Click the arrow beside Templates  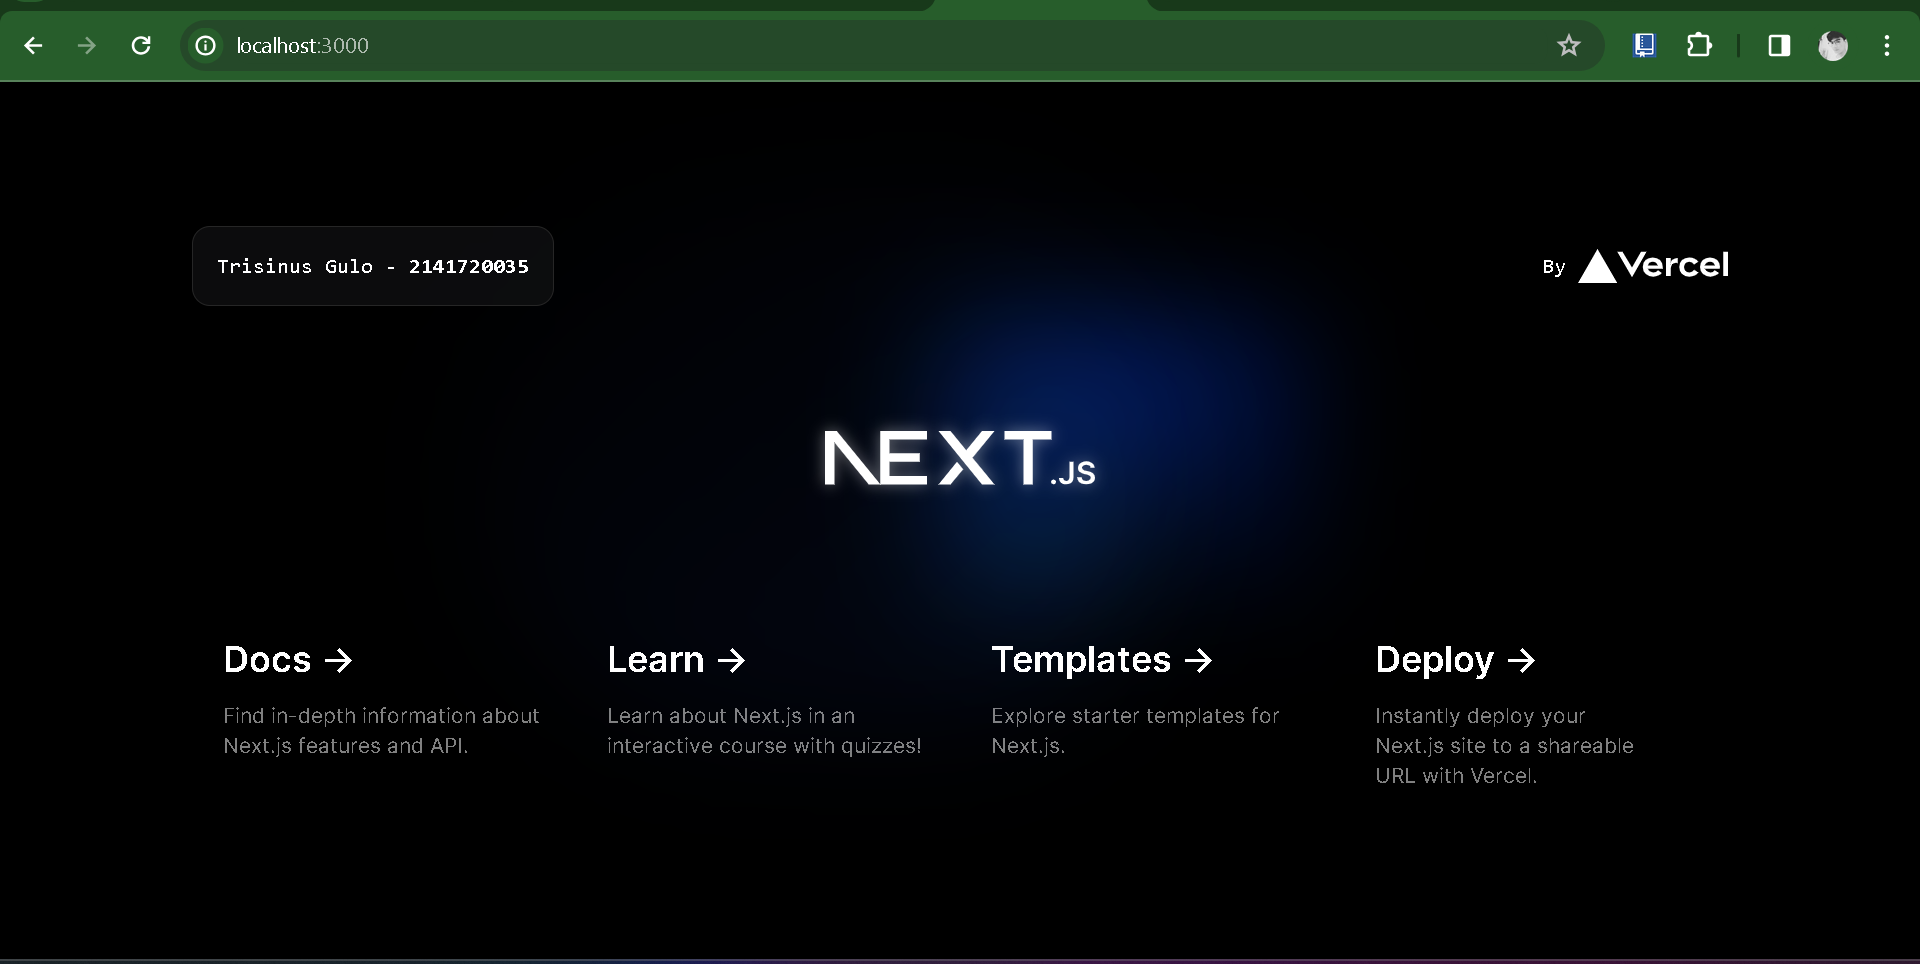(1198, 660)
